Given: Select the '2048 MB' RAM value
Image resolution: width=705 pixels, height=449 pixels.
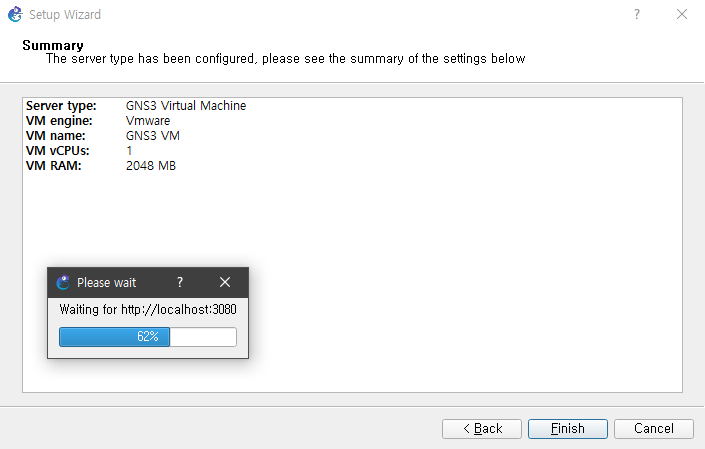Looking at the screenshot, I should pos(151,166).
